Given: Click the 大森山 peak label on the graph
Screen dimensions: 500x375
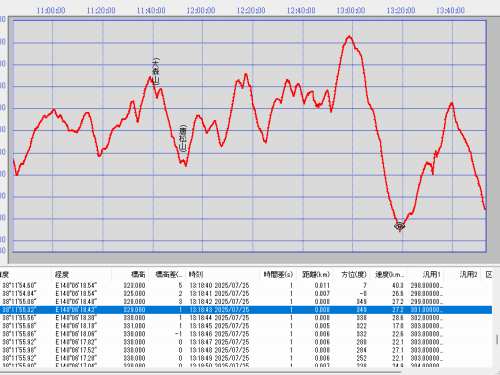Looking at the screenshot, I should pyautogui.click(x=156, y=71).
